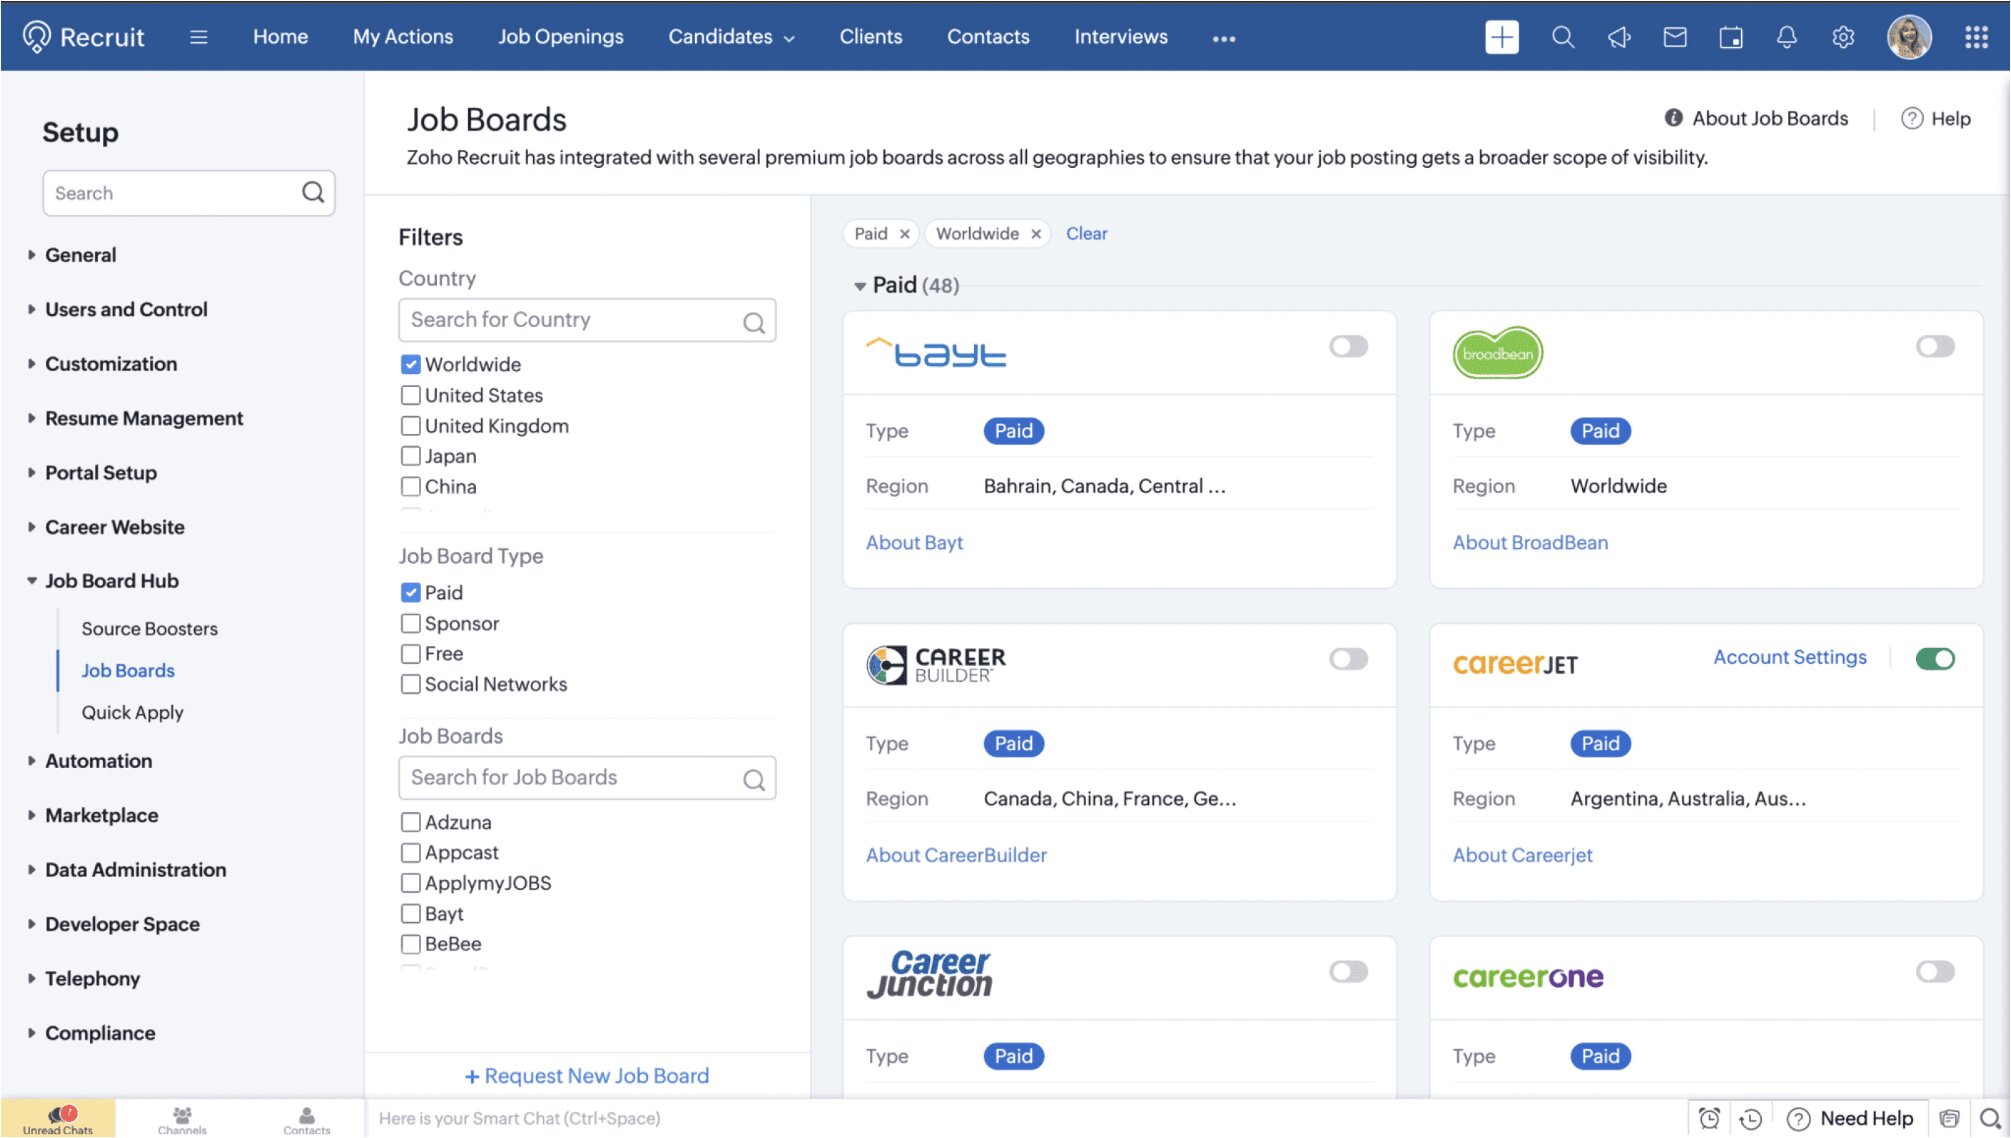Enable the Bayt job board toggle
The image size is (2011, 1138).
1348,346
